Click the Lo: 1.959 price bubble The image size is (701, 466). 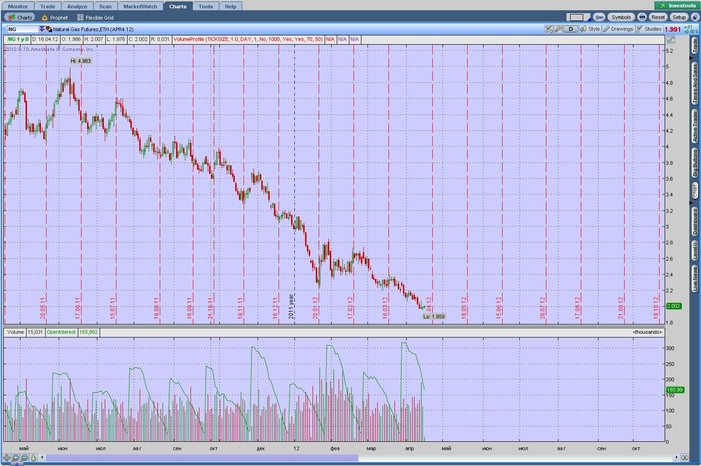click(x=434, y=317)
